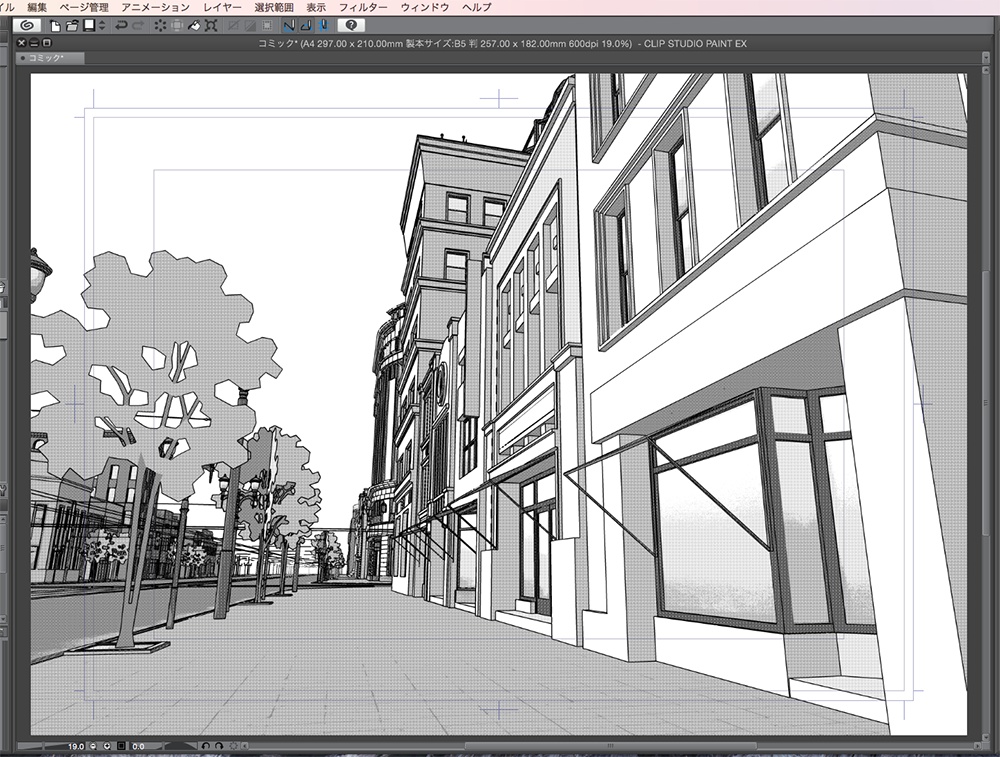Open the ページ管理 menu

[84, 7]
